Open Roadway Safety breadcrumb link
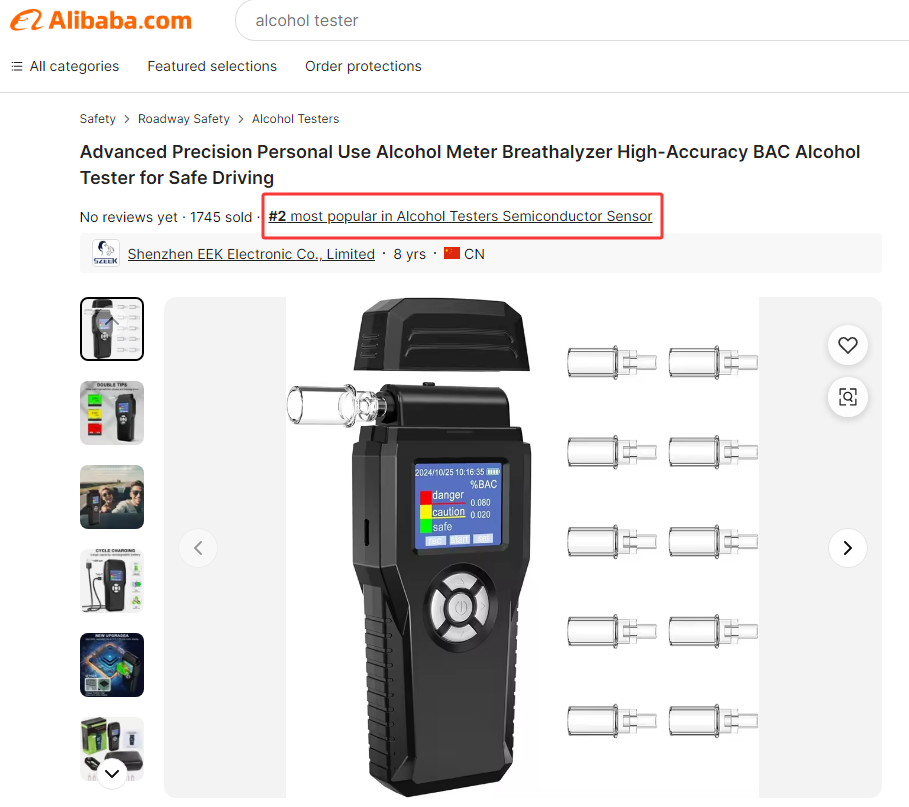The width and height of the screenshot is (909, 807). 184,119
